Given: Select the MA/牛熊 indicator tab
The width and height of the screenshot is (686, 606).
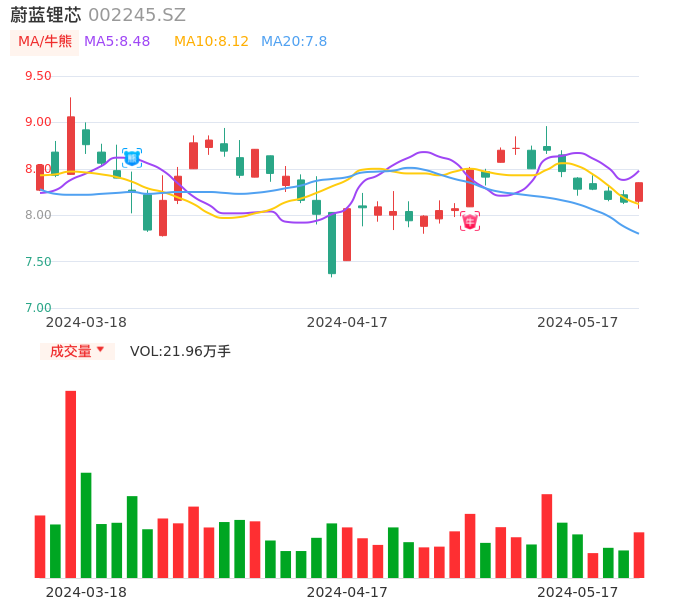Looking at the screenshot, I should tap(45, 42).
